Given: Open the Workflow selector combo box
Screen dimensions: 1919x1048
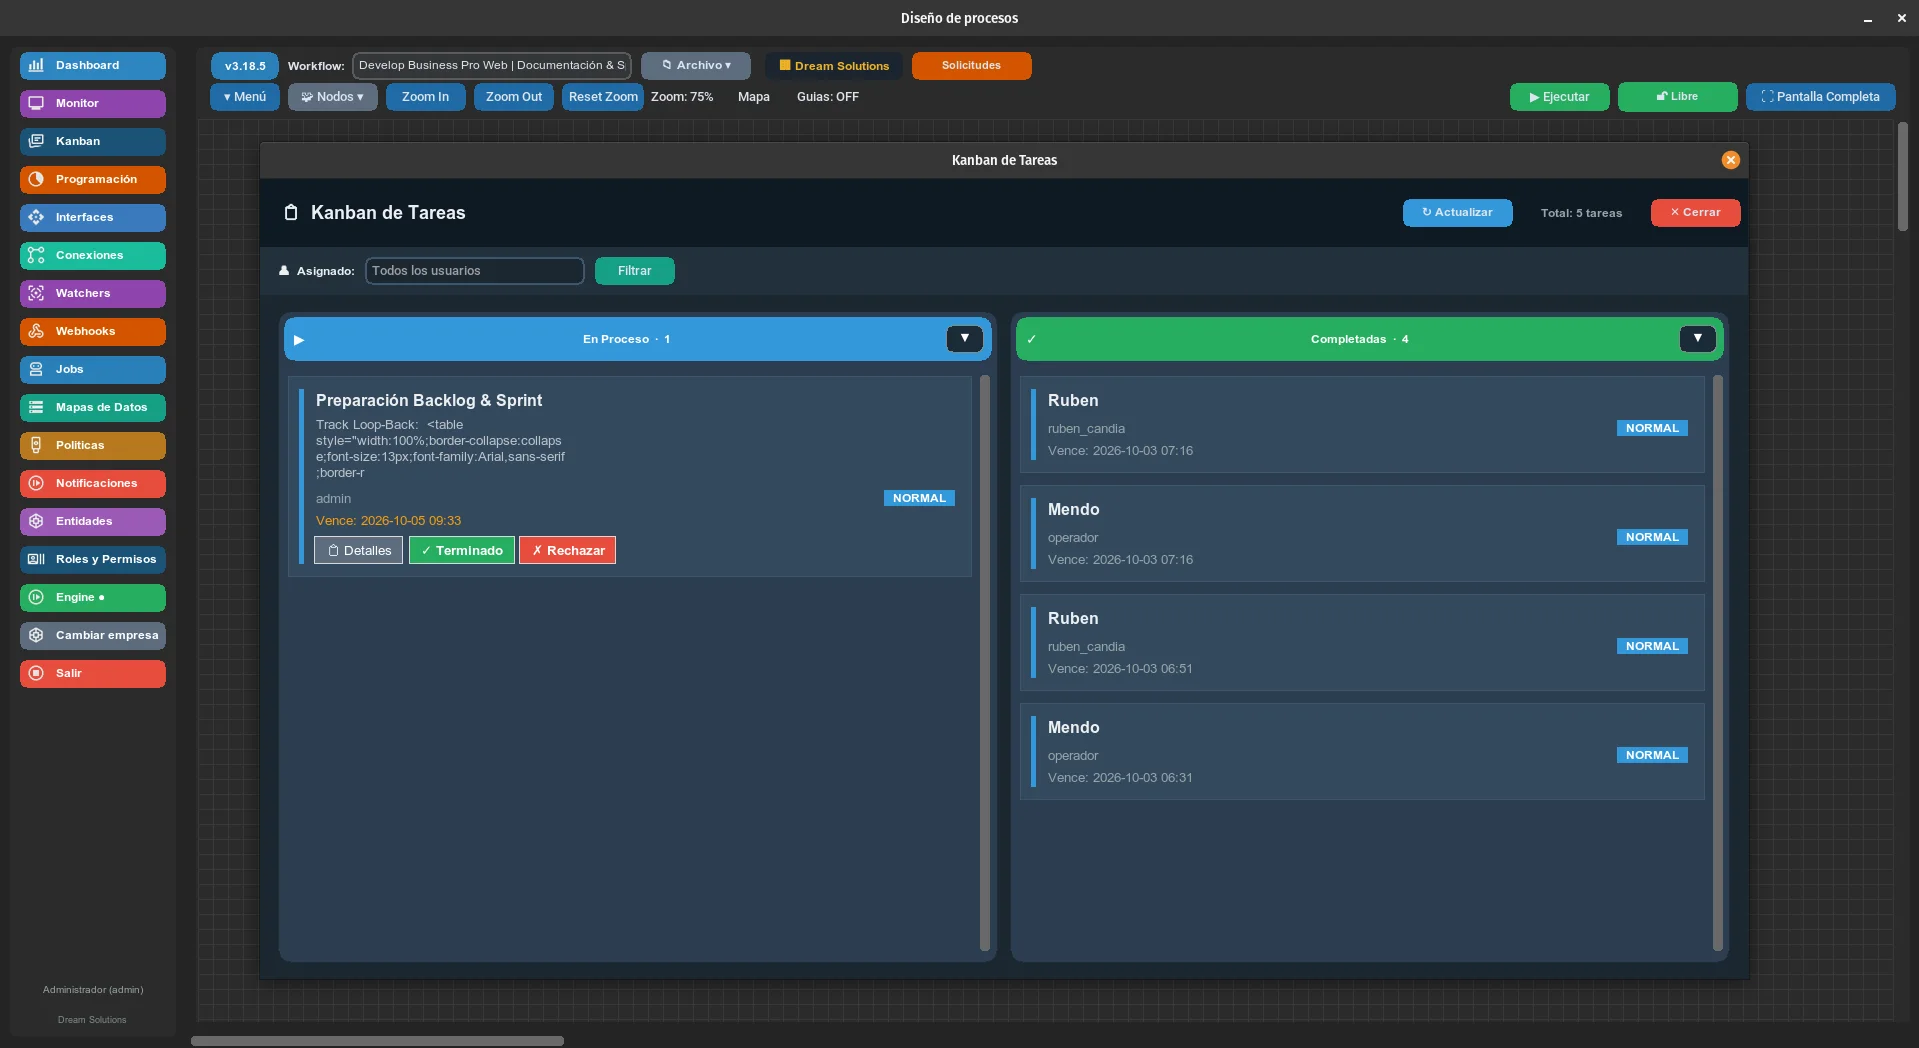Looking at the screenshot, I should click(x=491, y=66).
